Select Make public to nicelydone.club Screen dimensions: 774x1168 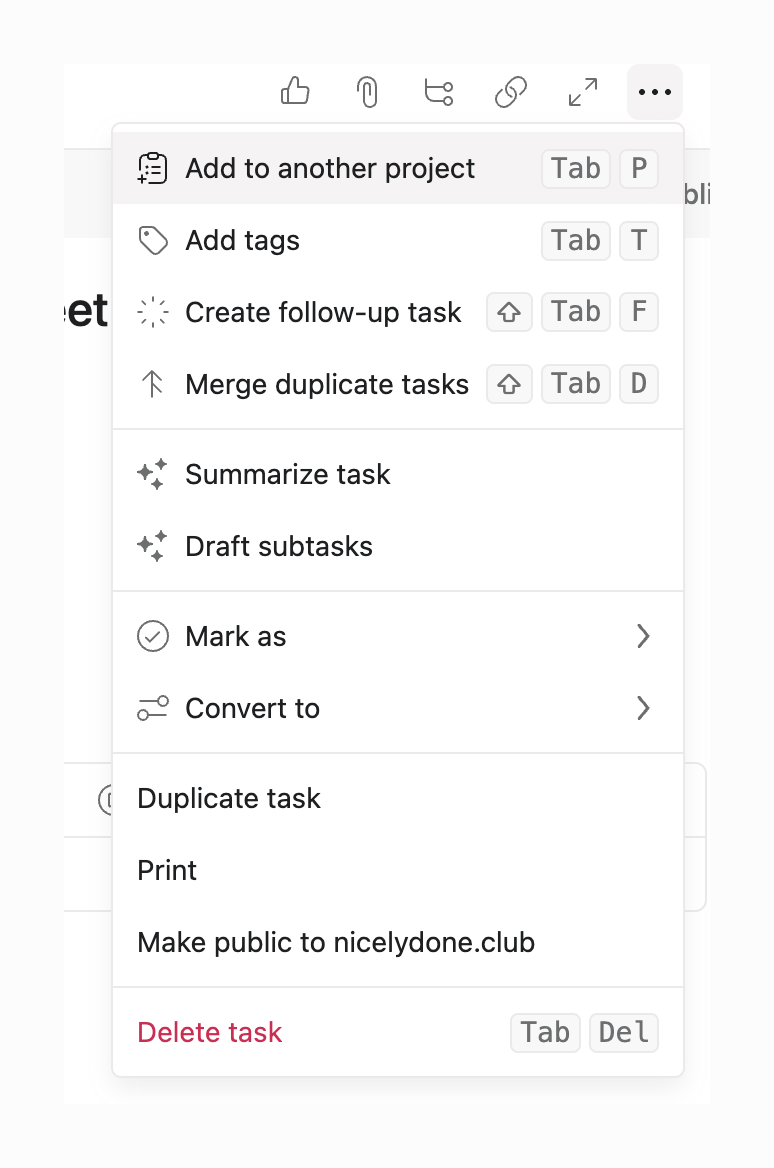coord(337,942)
